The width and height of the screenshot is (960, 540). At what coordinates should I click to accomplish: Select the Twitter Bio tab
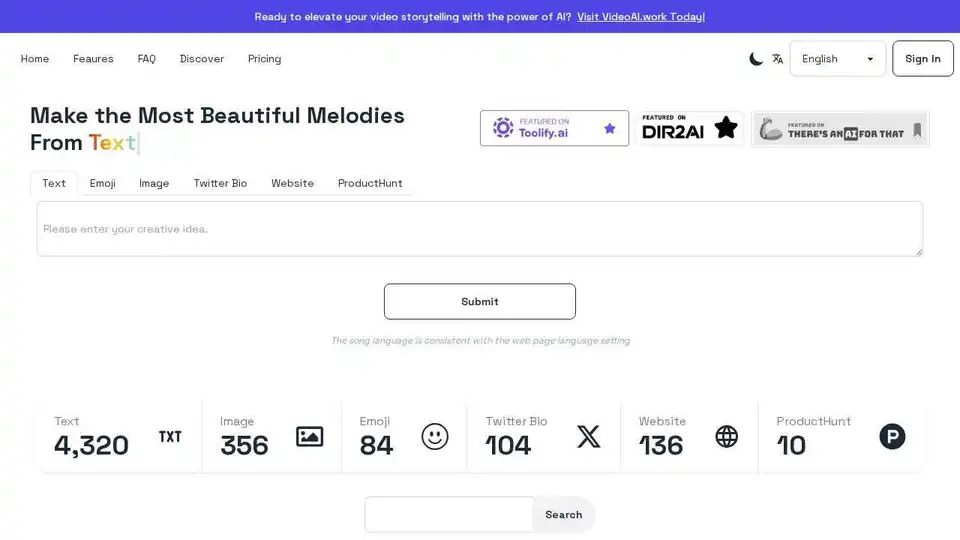tap(220, 183)
